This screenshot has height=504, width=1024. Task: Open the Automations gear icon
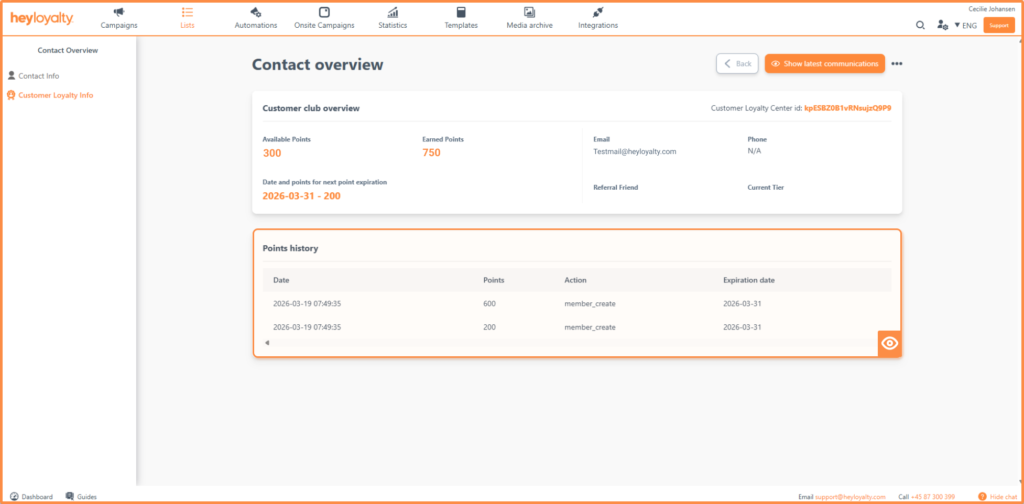(256, 12)
